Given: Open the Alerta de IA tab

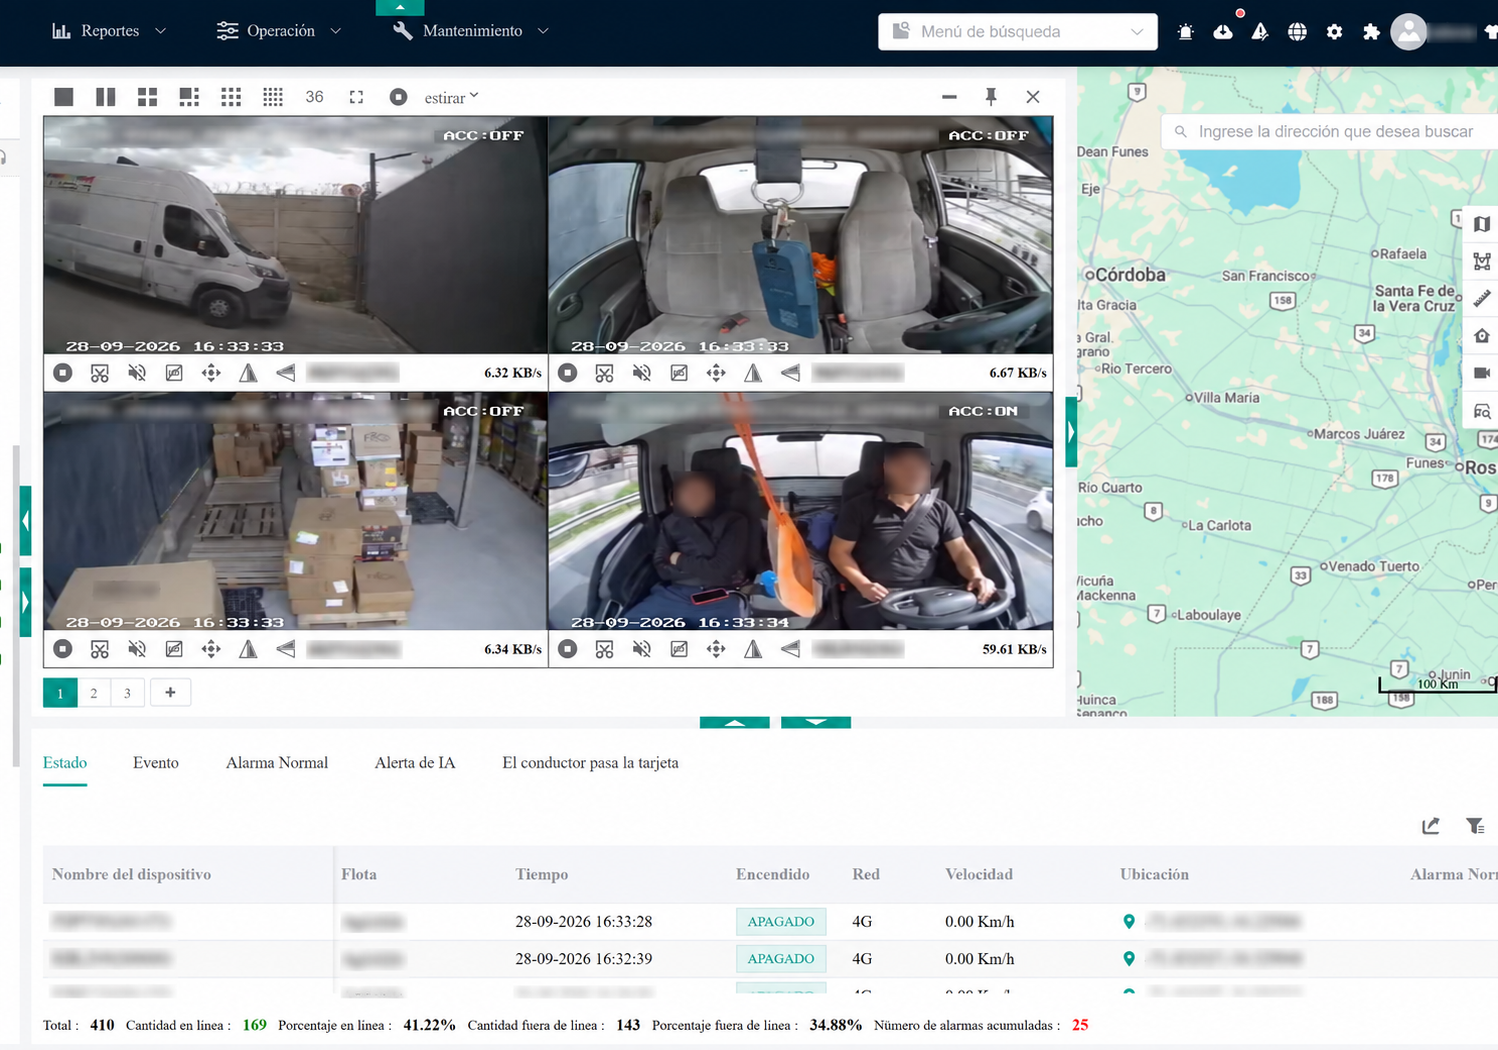Looking at the screenshot, I should (x=415, y=763).
